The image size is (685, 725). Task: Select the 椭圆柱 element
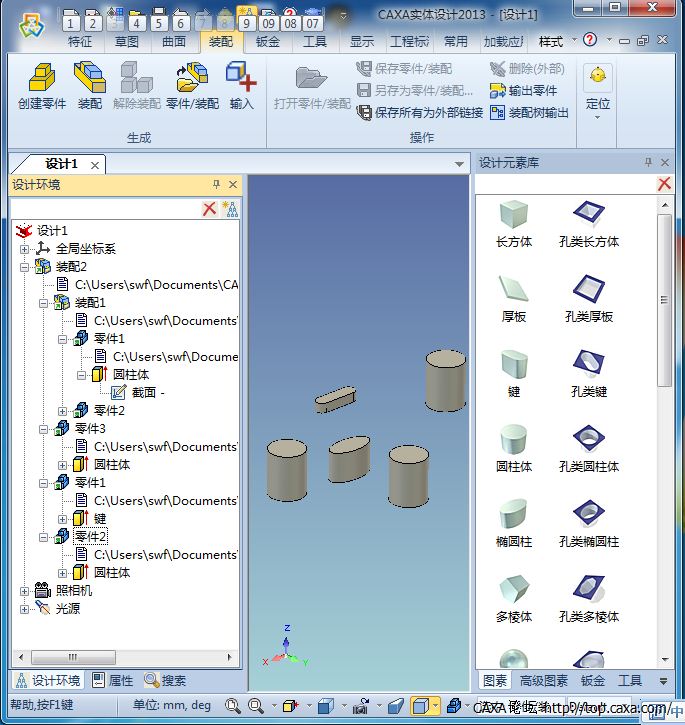[514, 524]
